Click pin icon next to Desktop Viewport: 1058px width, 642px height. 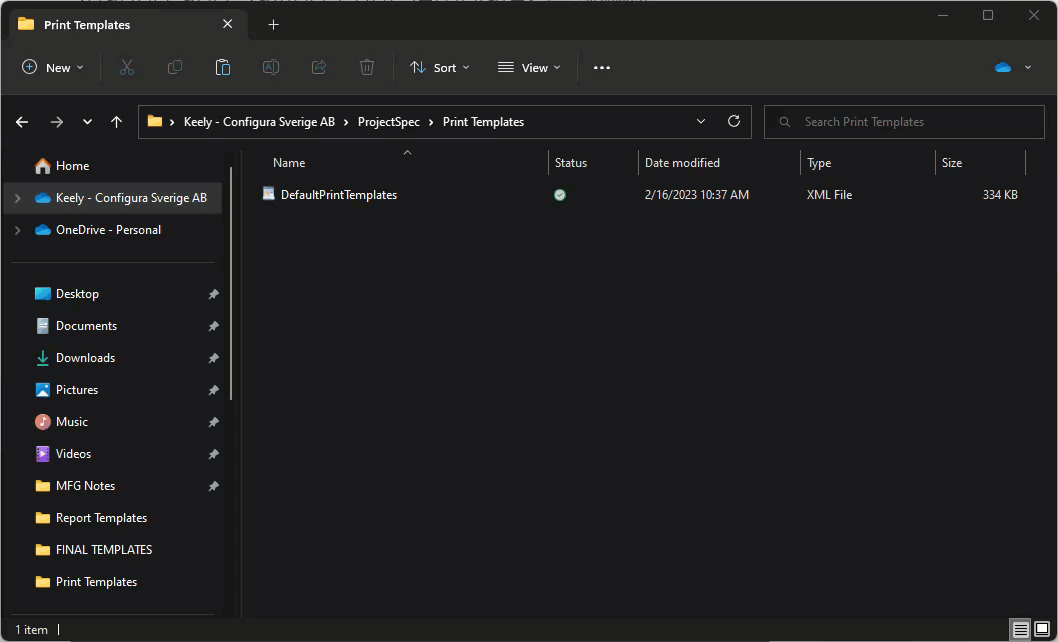tap(213, 294)
